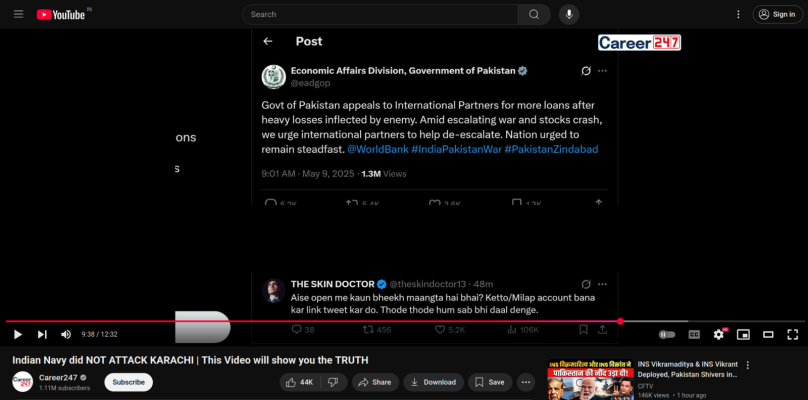Viewport: 808px width, 400px height.
Task: Enter full screen mode
Action: tap(793, 335)
